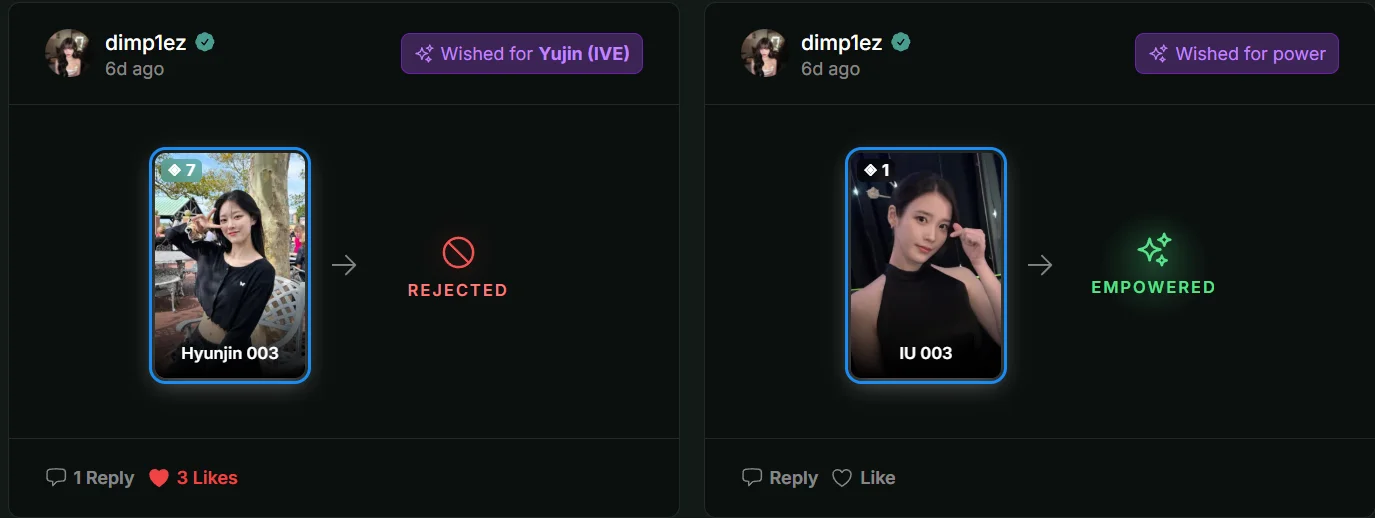
Task: Like the IU 003 post using the outline heart
Action: [842, 478]
